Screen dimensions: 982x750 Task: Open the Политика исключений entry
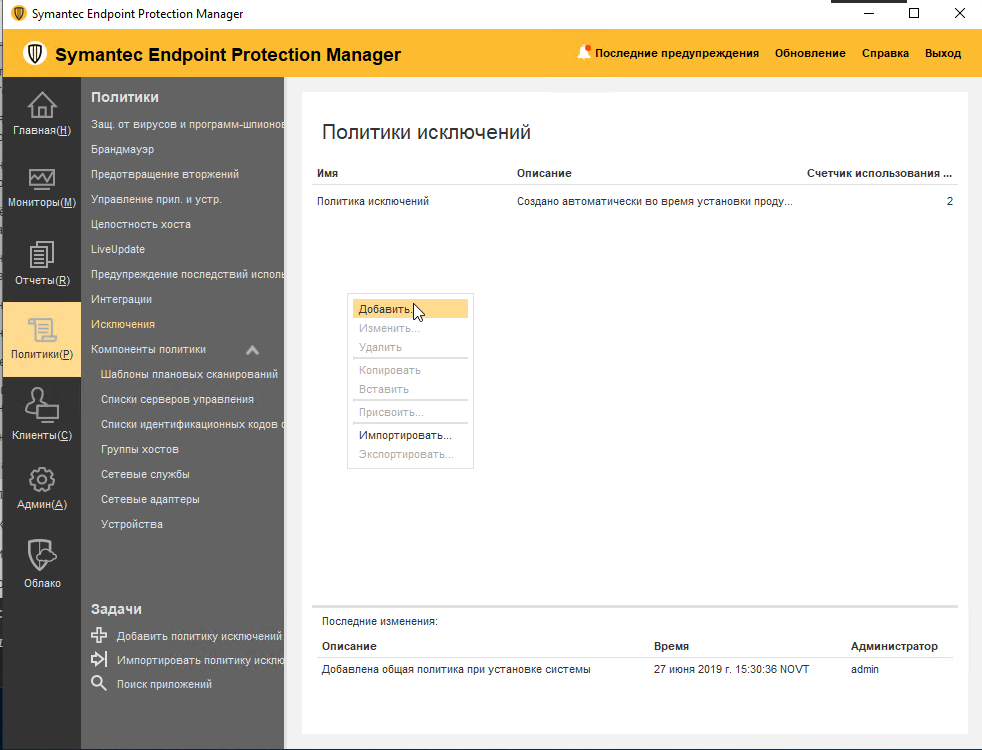(370, 201)
